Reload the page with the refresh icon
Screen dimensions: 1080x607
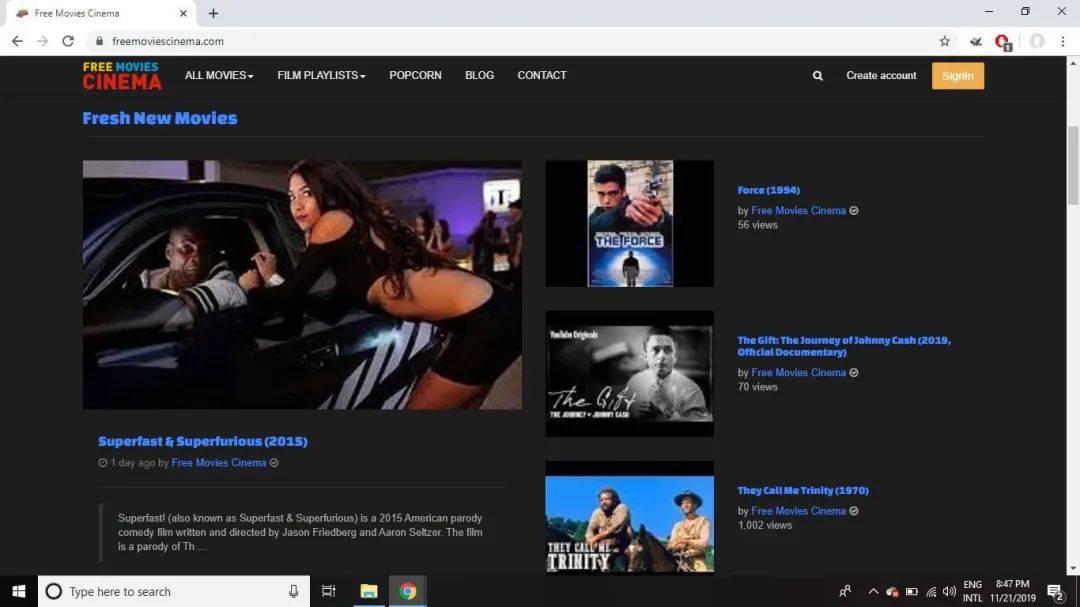(68, 41)
